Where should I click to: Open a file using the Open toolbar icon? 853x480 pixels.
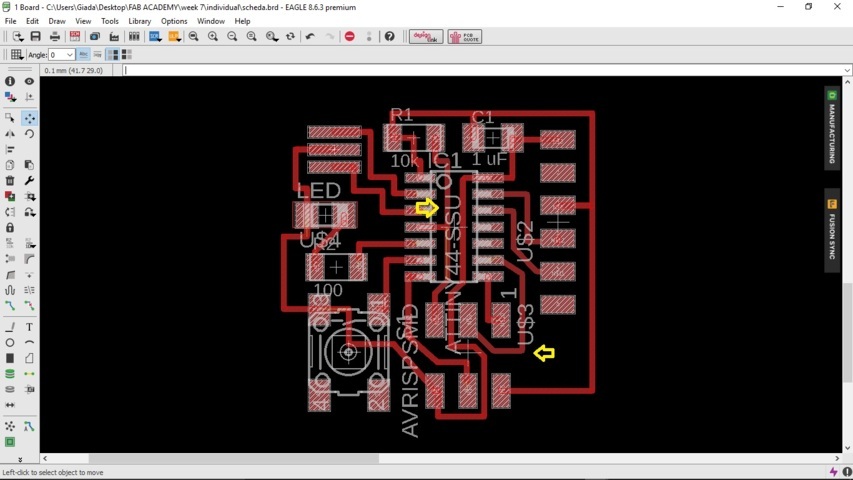coord(17,36)
